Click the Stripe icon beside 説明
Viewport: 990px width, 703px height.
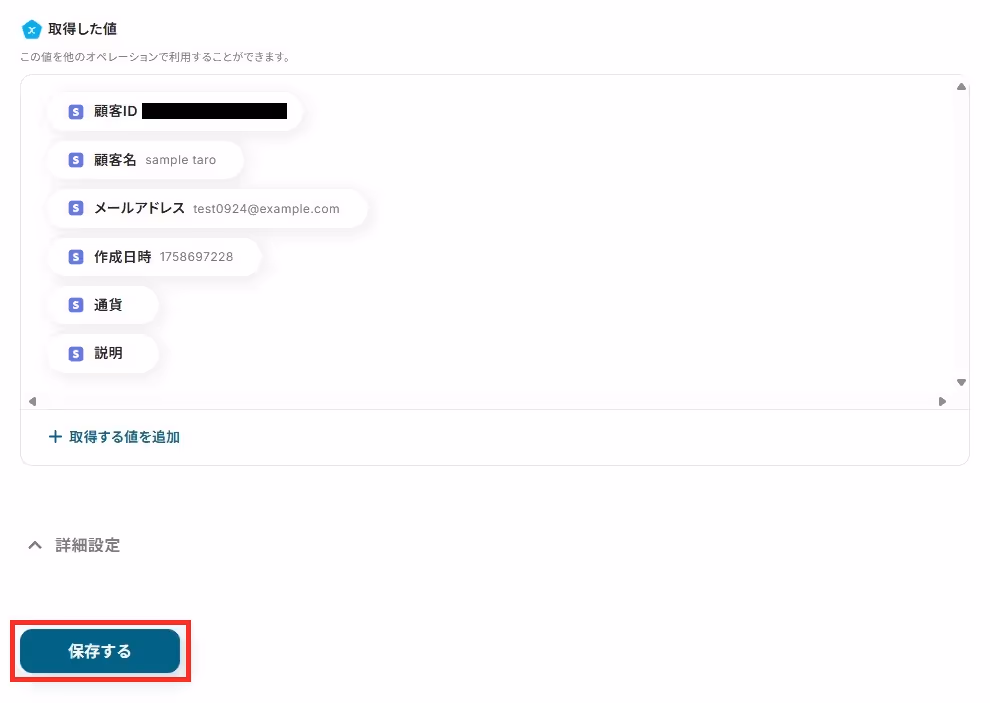[x=76, y=354]
